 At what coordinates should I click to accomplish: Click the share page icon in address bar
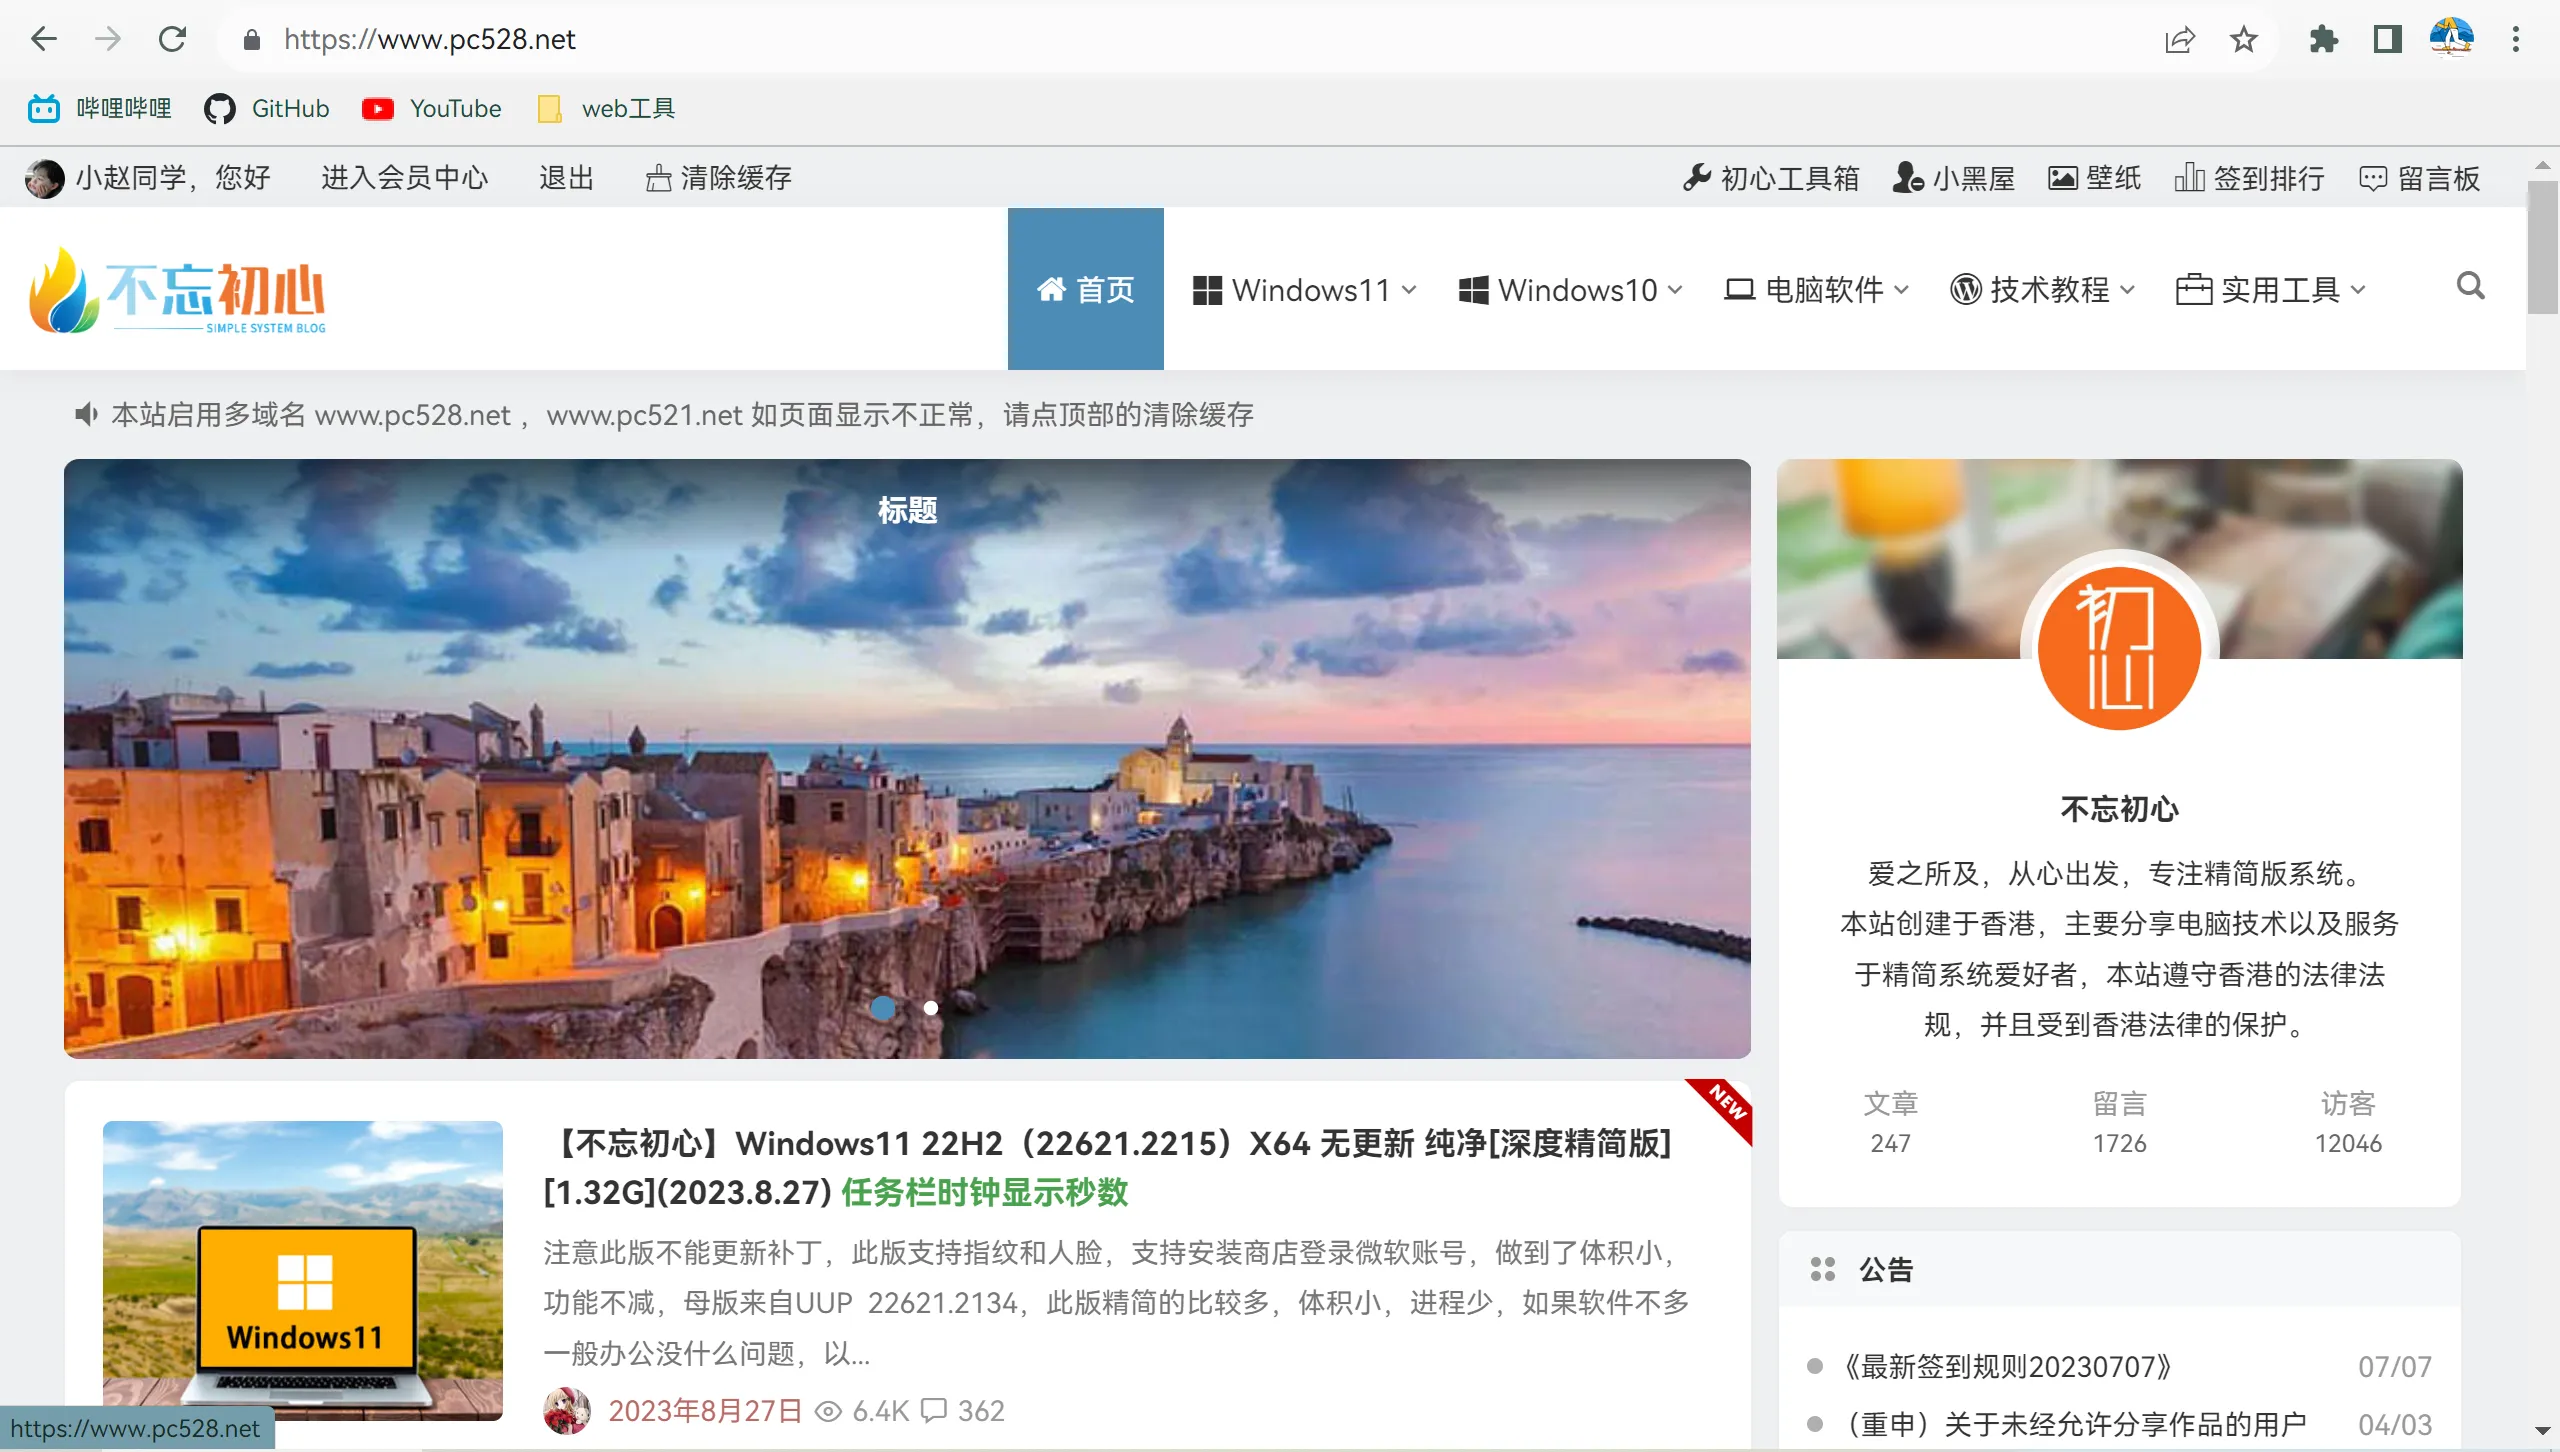(2179, 40)
